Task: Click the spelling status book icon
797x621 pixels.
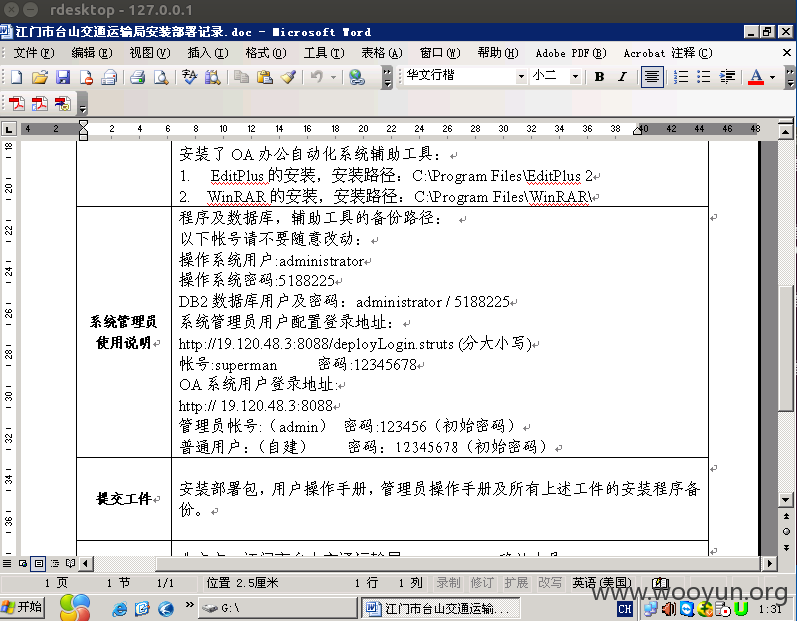Action: click(660, 583)
